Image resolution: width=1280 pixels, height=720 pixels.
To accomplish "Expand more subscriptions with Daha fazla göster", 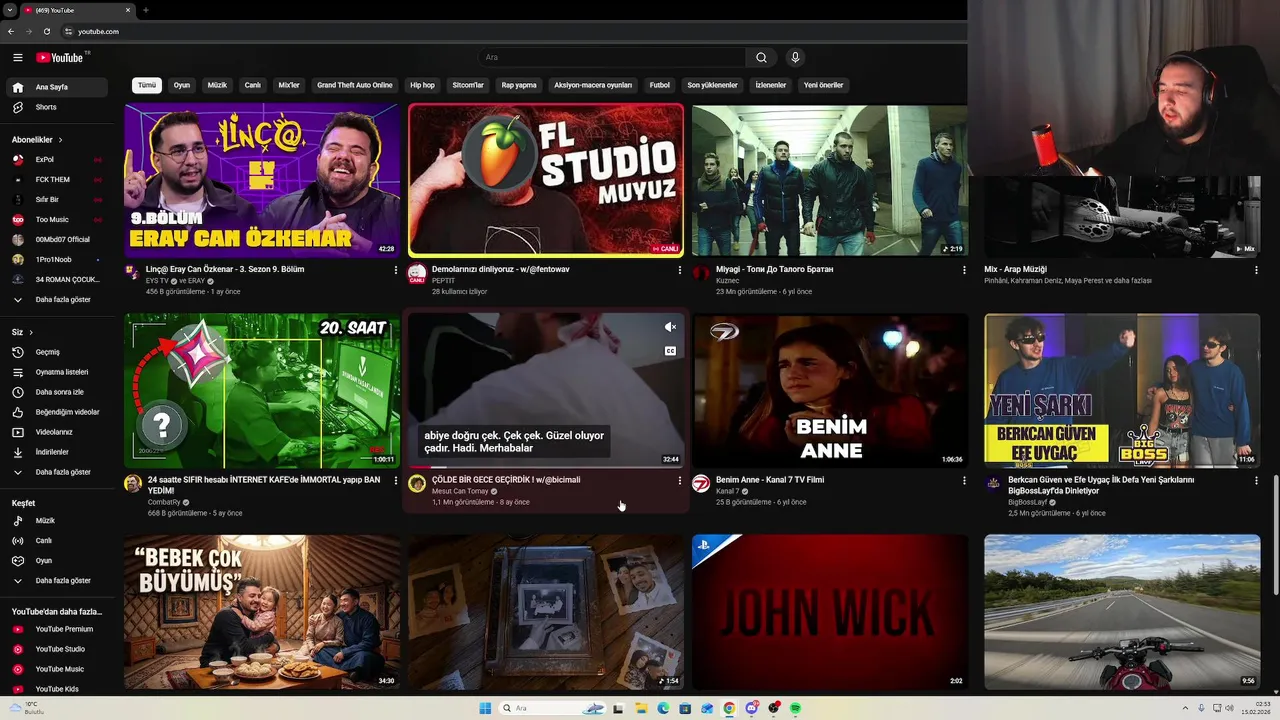I will coord(56,300).
